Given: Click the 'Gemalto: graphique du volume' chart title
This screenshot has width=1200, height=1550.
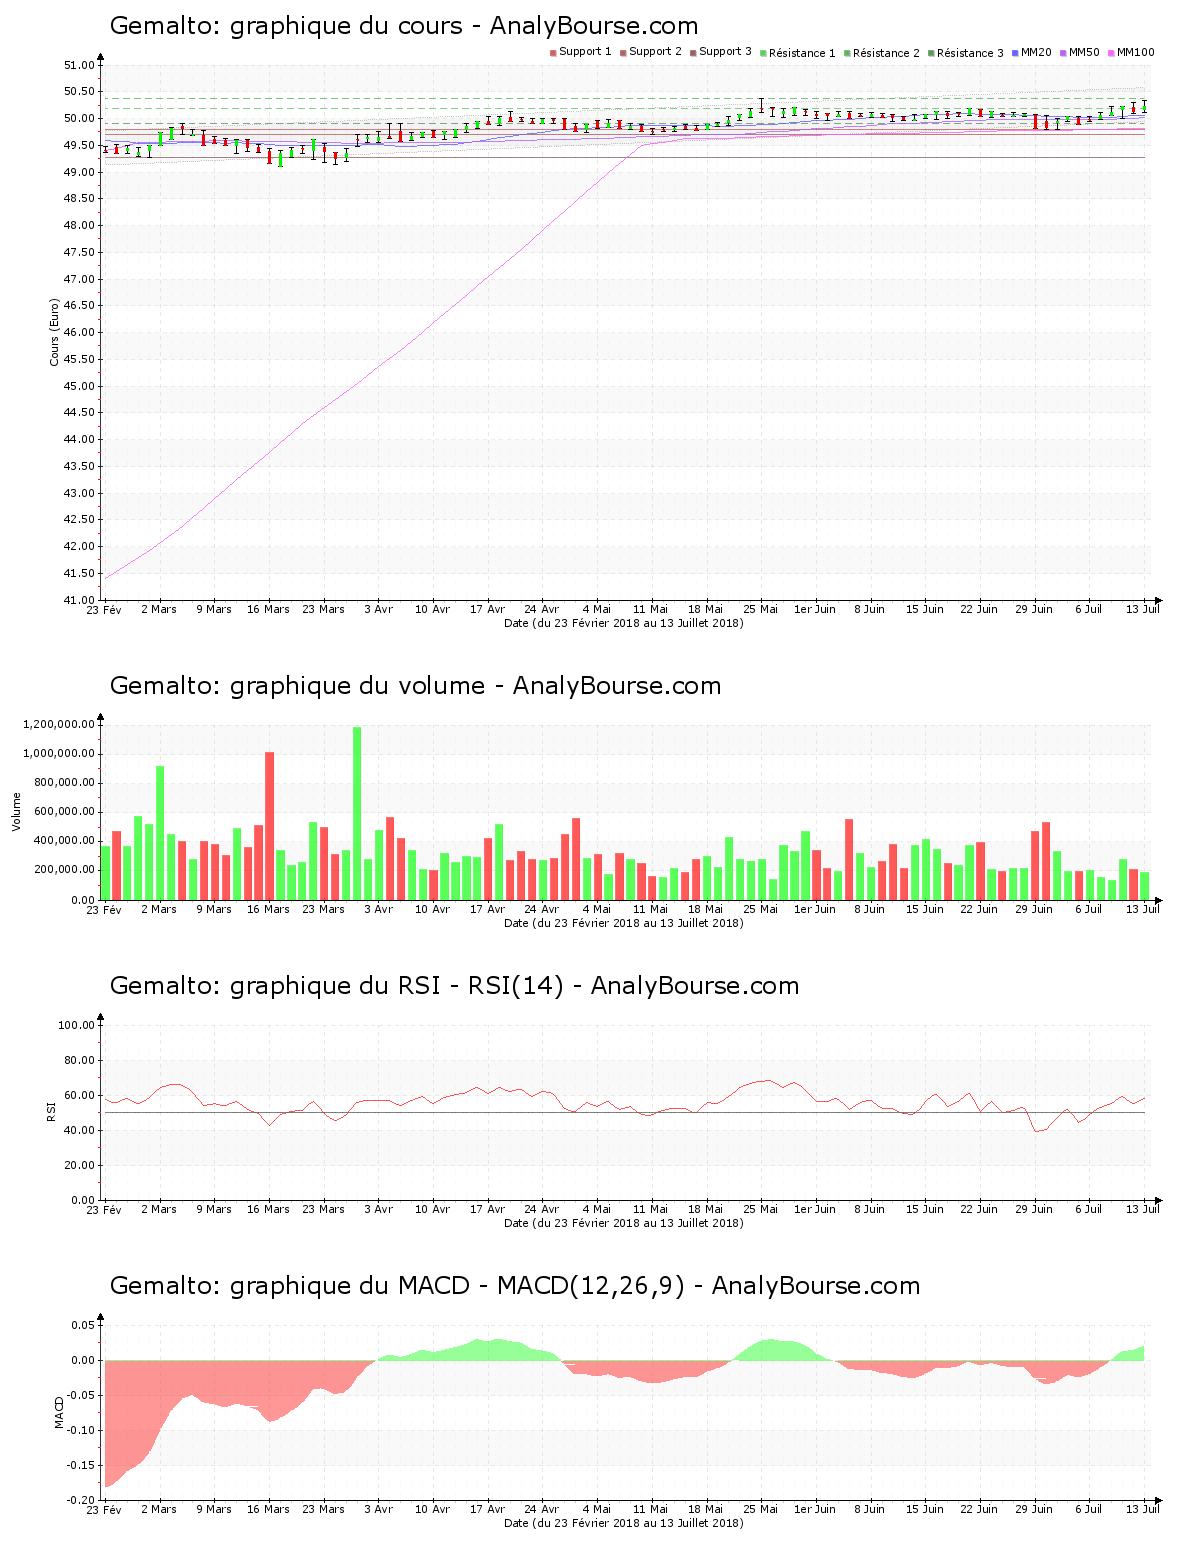Looking at the screenshot, I should [416, 686].
